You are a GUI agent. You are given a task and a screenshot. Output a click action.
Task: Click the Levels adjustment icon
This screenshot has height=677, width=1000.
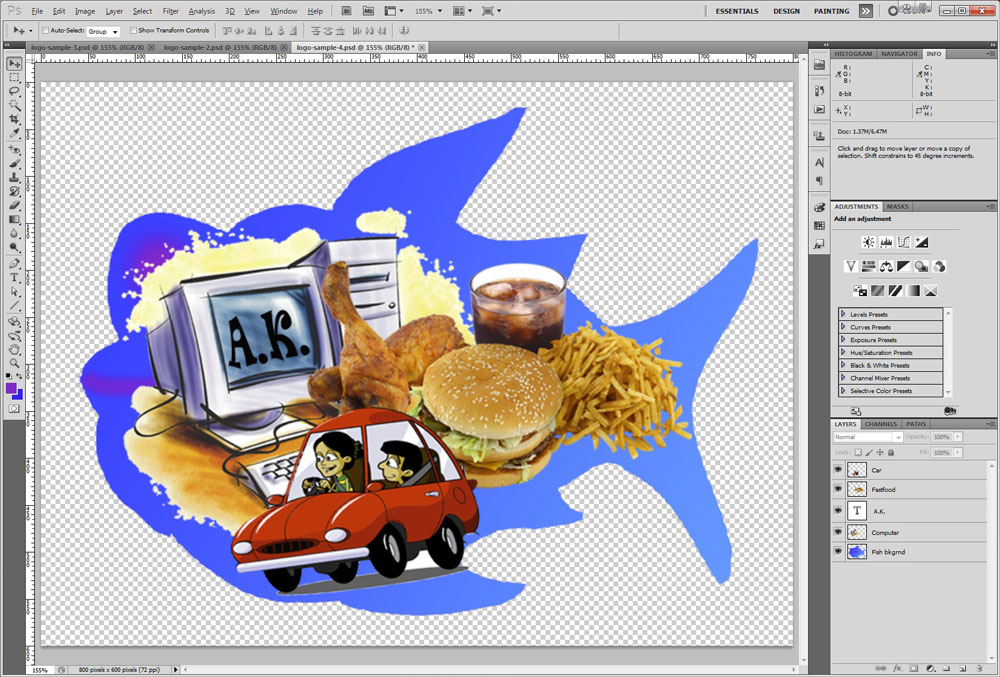(x=886, y=242)
